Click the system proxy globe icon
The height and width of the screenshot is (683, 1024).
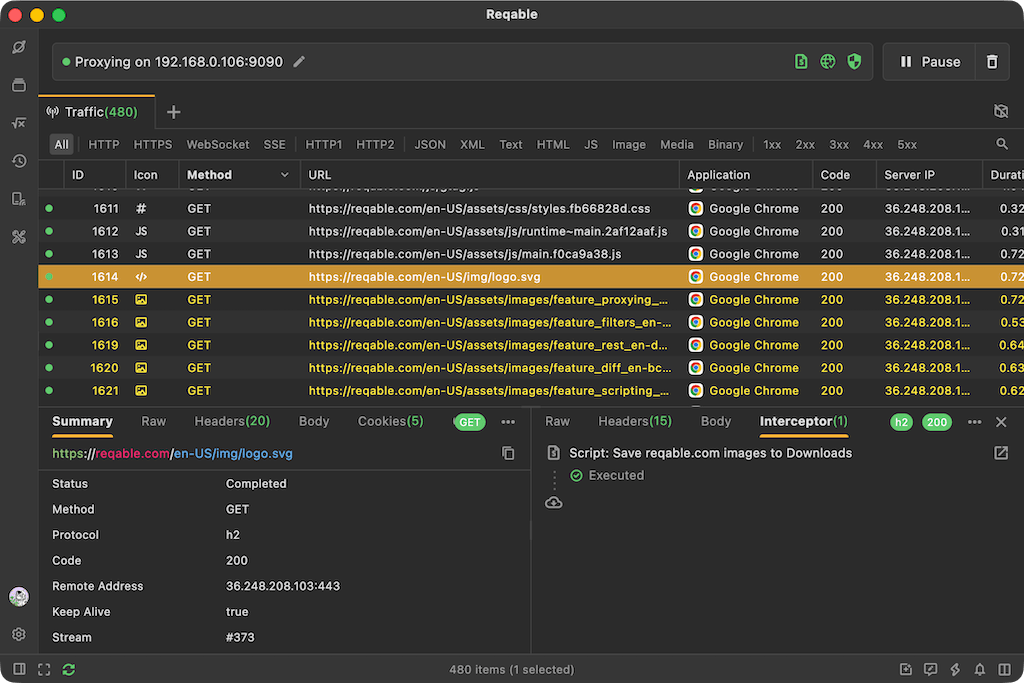827,61
